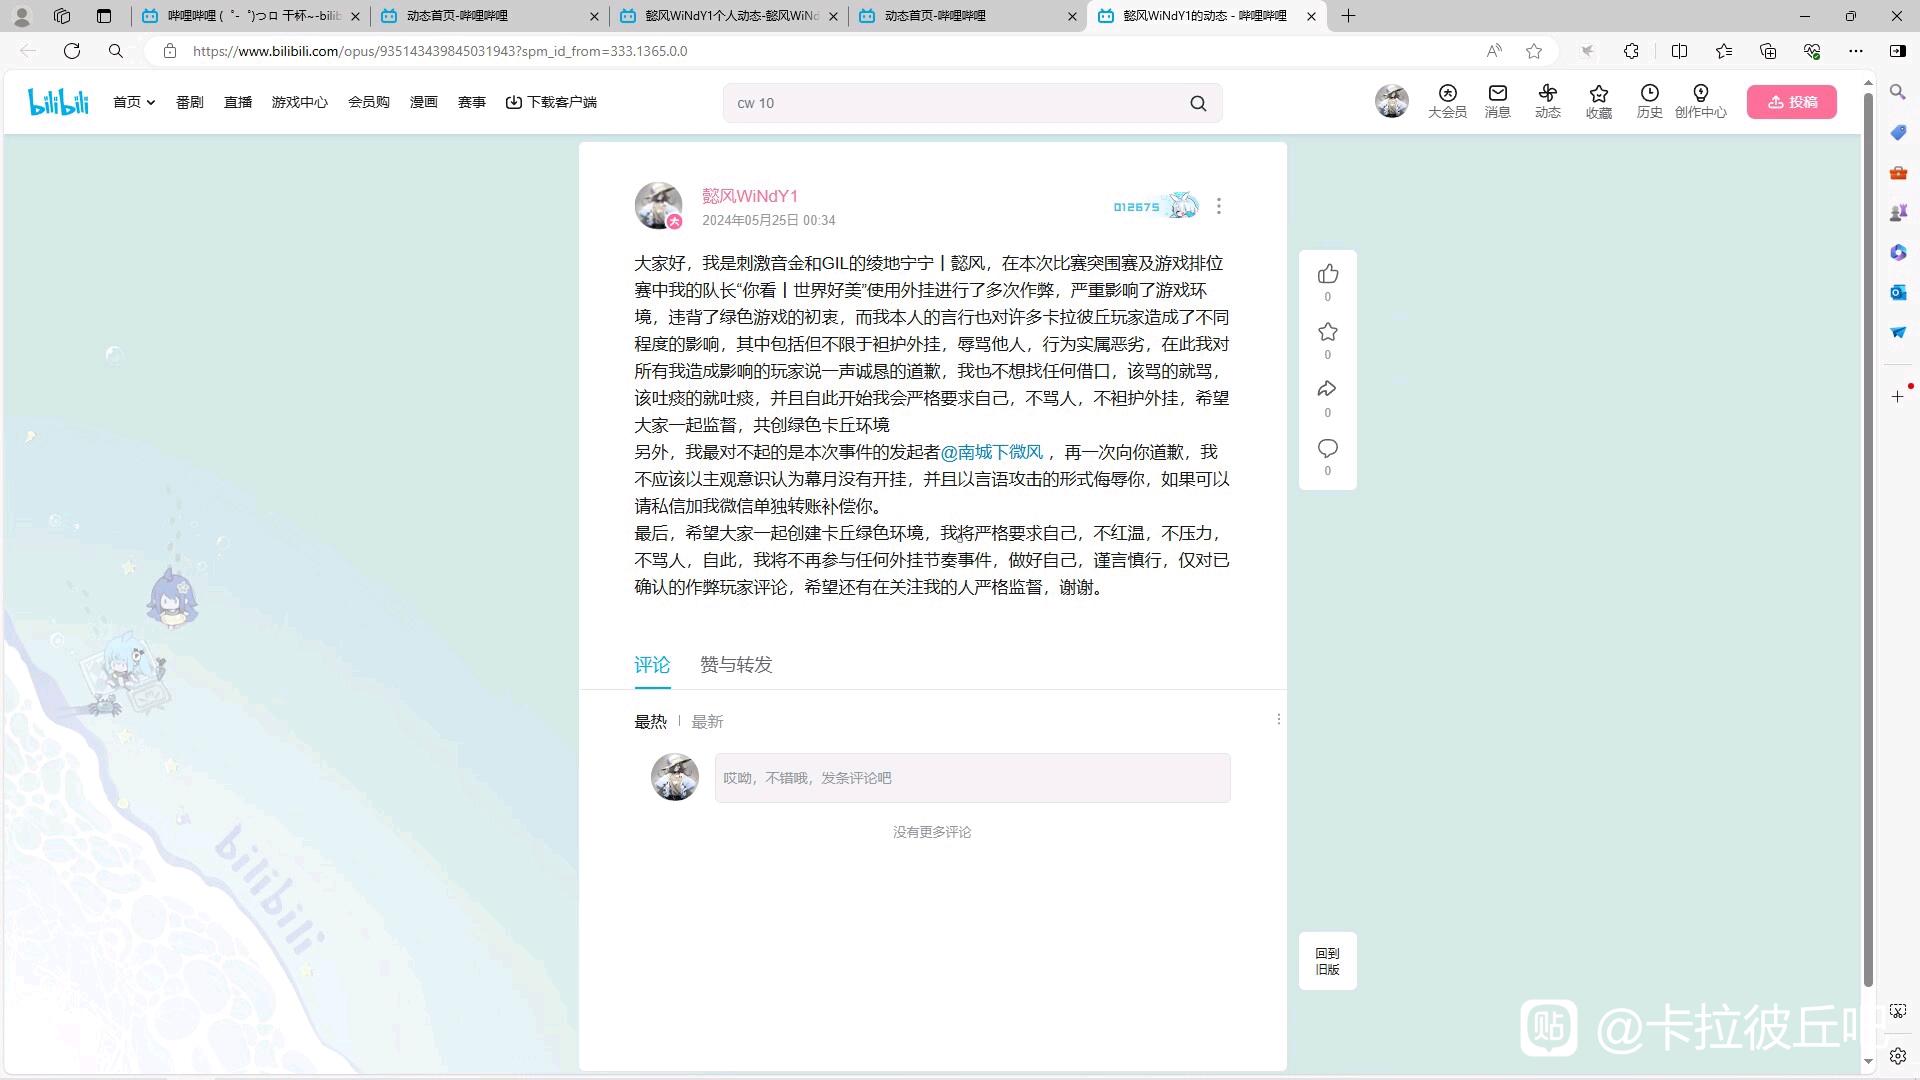Open Edge sidebar search icon

[x=1897, y=92]
